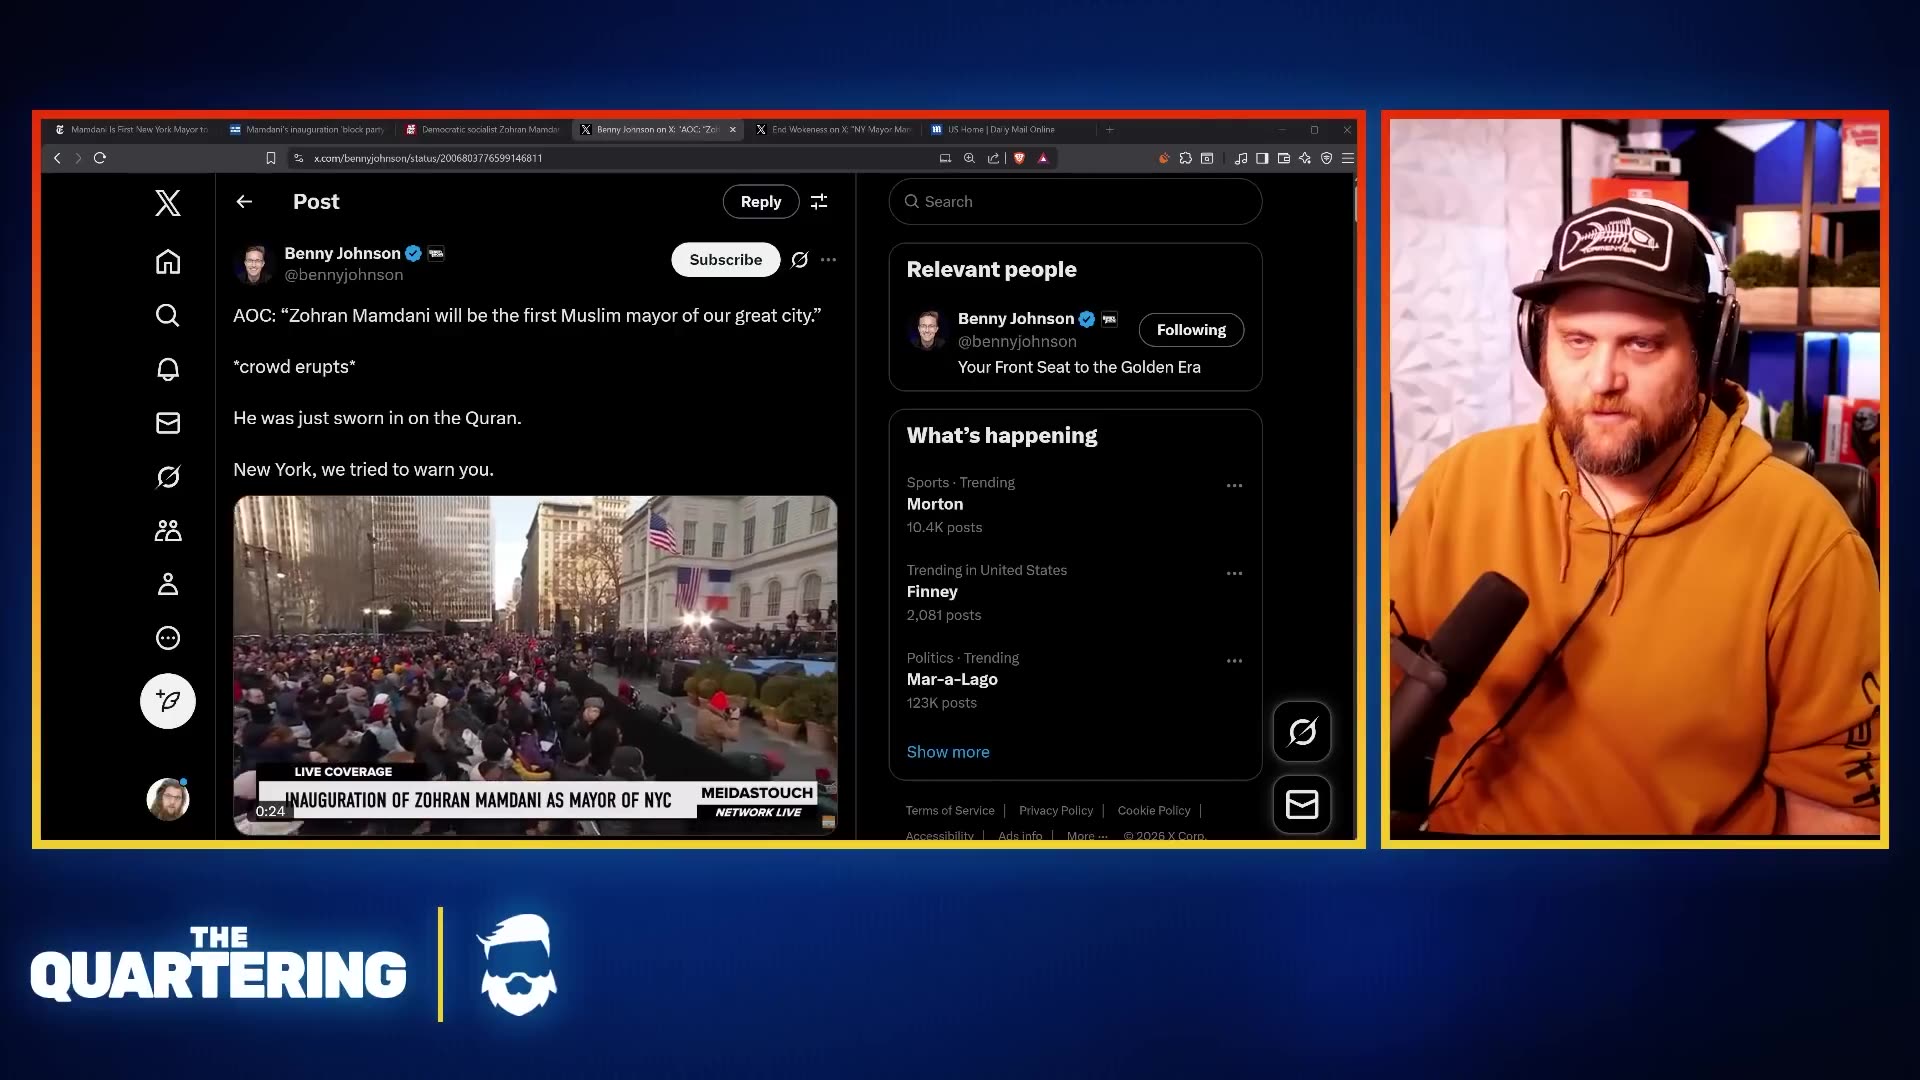Click back arrow beside Post heading
The width and height of the screenshot is (1920, 1080).
[244, 202]
